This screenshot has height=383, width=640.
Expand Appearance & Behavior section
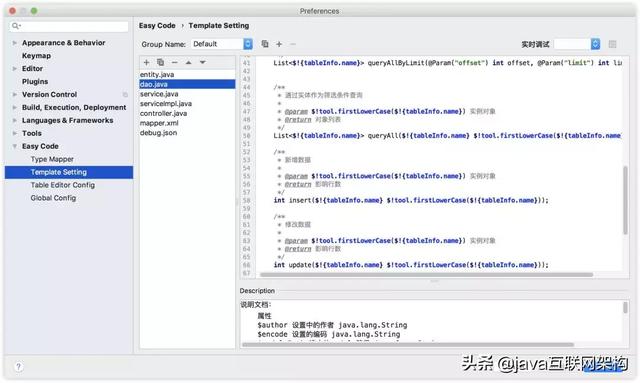point(15,43)
